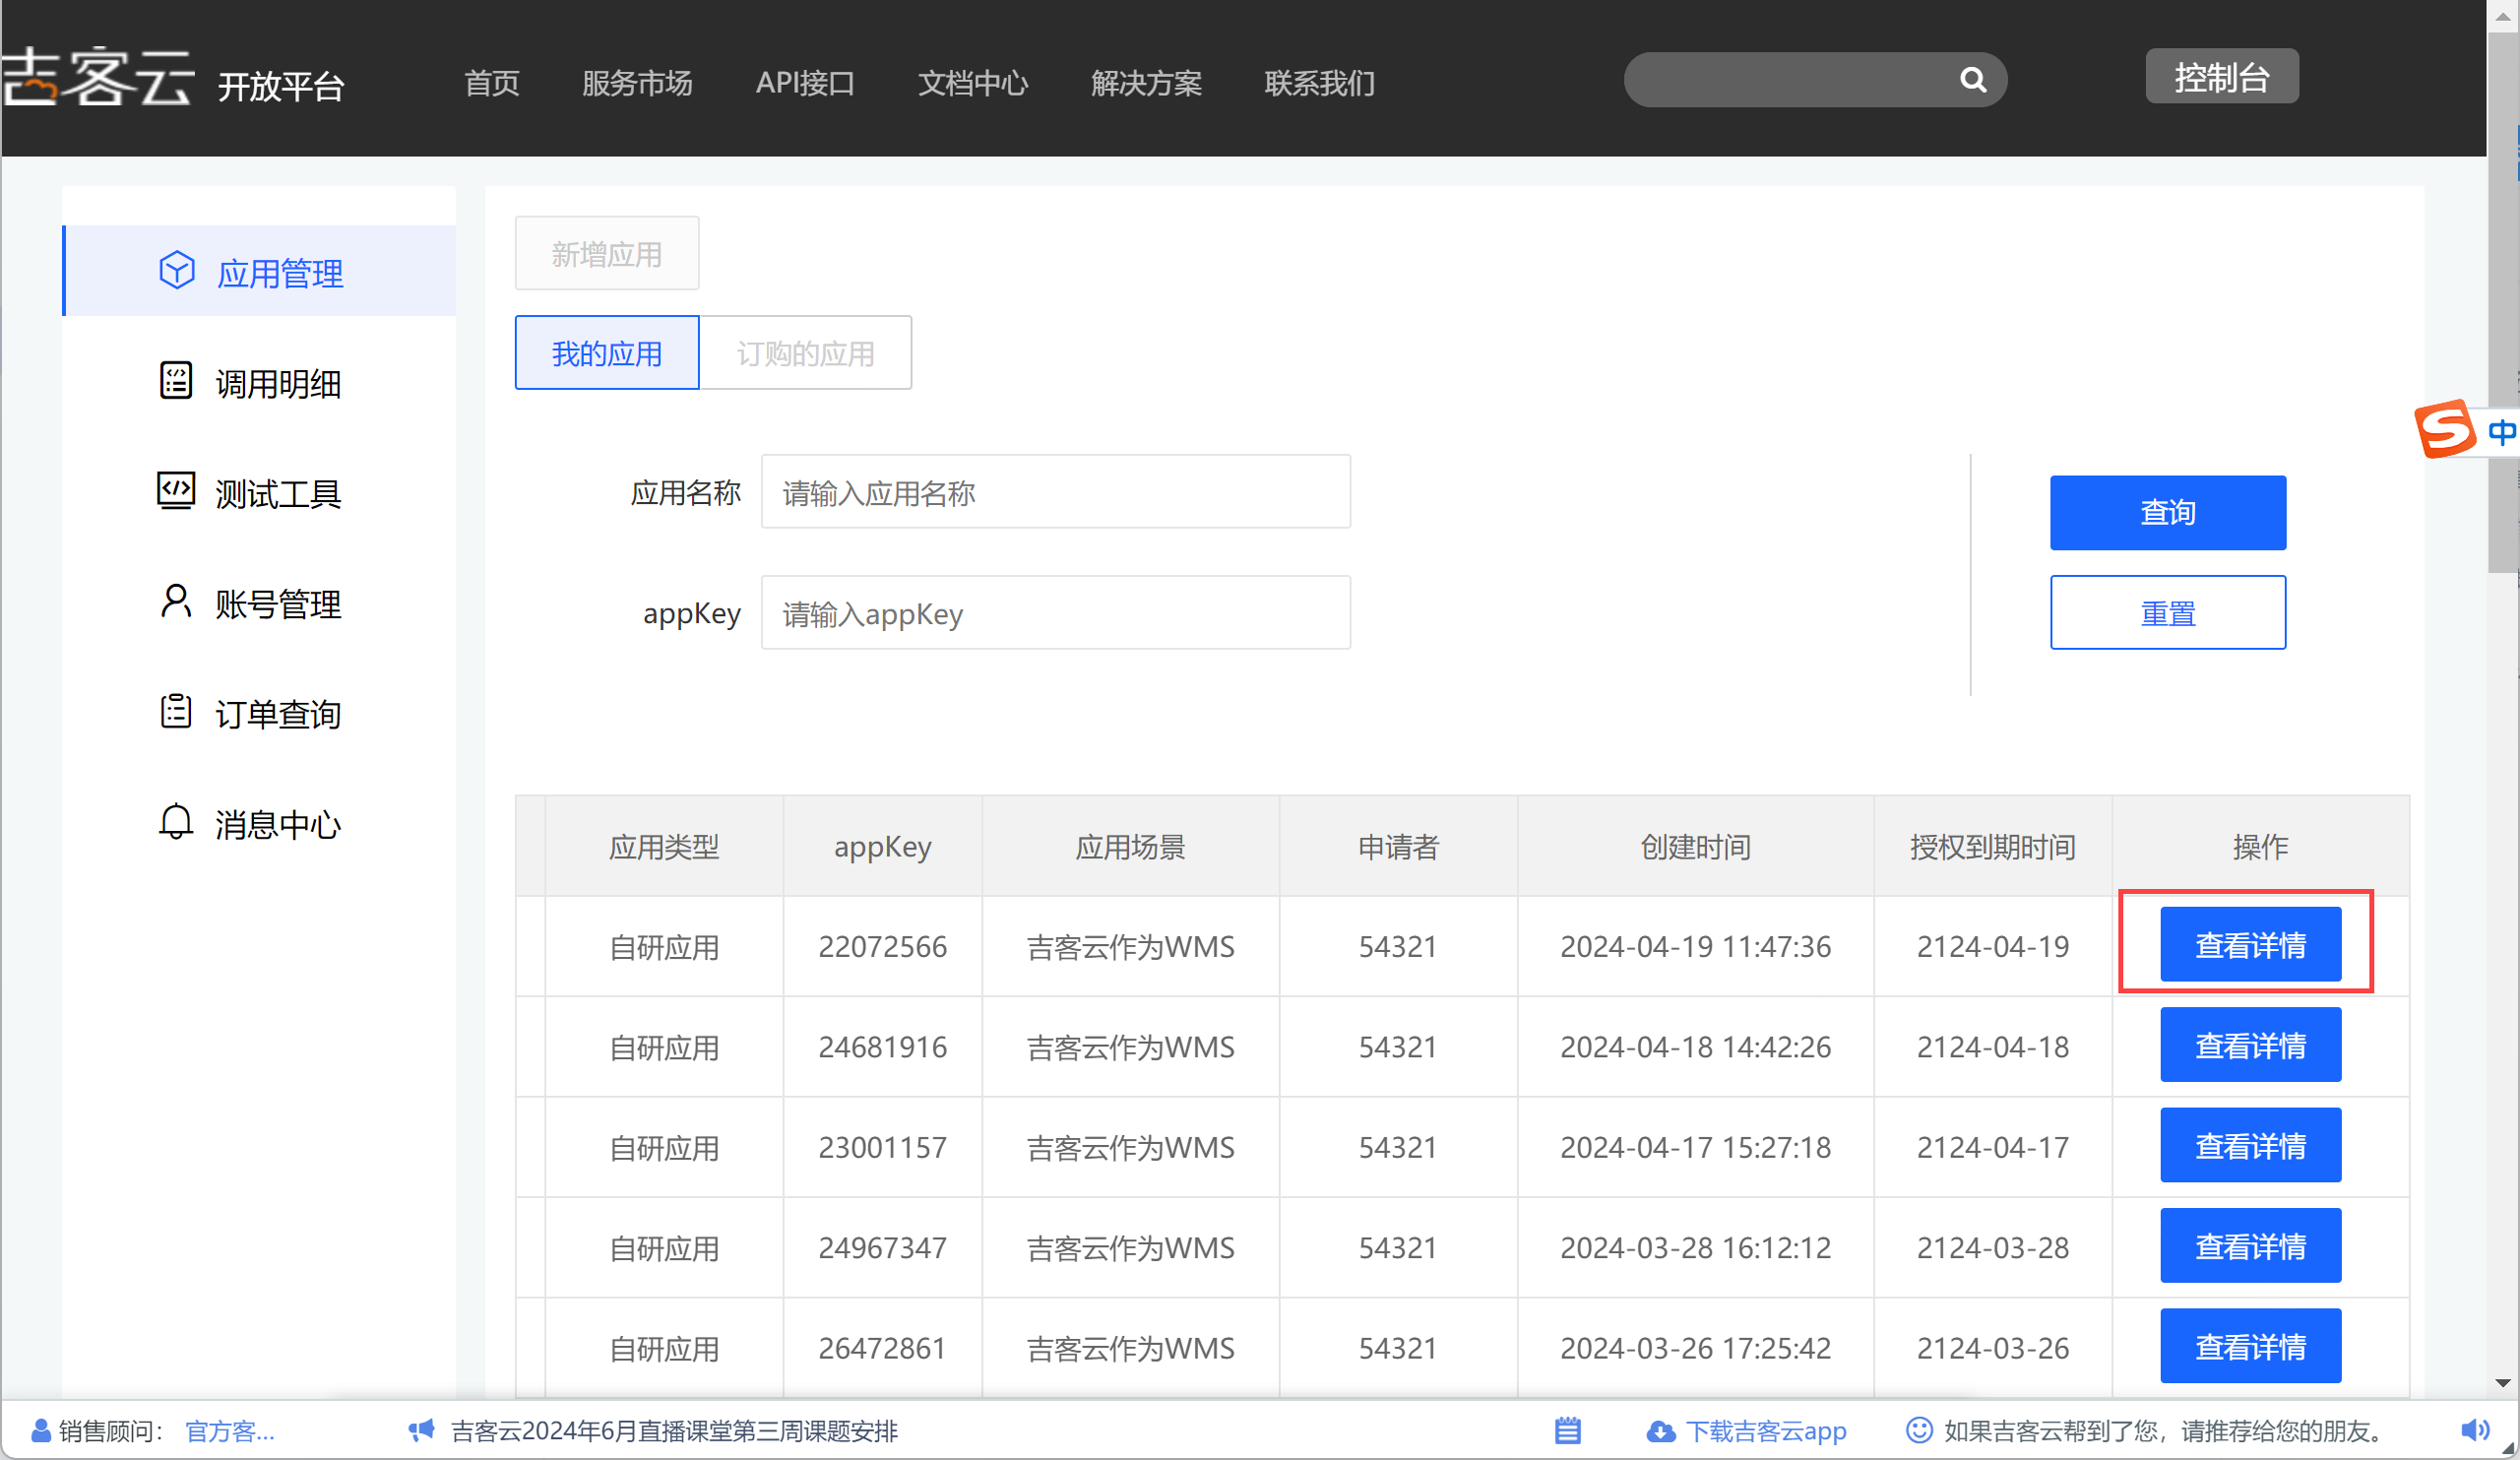Click the search magnifier icon

click(1972, 80)
